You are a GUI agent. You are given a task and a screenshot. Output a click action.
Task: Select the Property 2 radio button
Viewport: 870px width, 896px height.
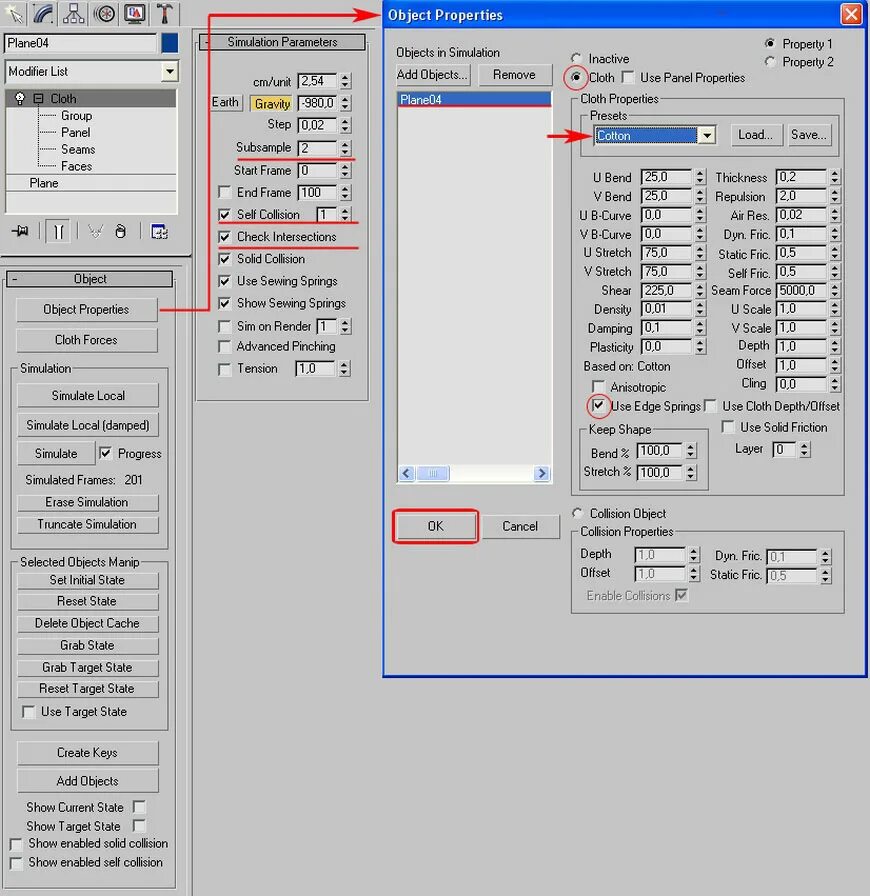coord(770,62)
